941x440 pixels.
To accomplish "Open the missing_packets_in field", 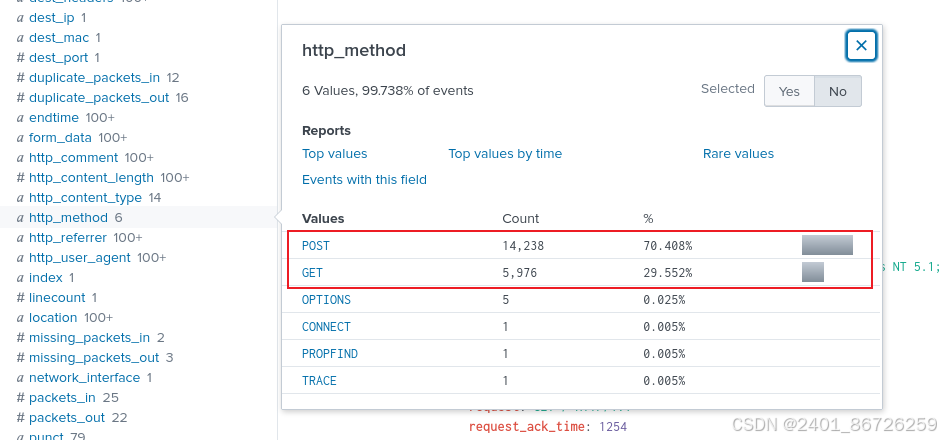I will [x=89, y=338].
